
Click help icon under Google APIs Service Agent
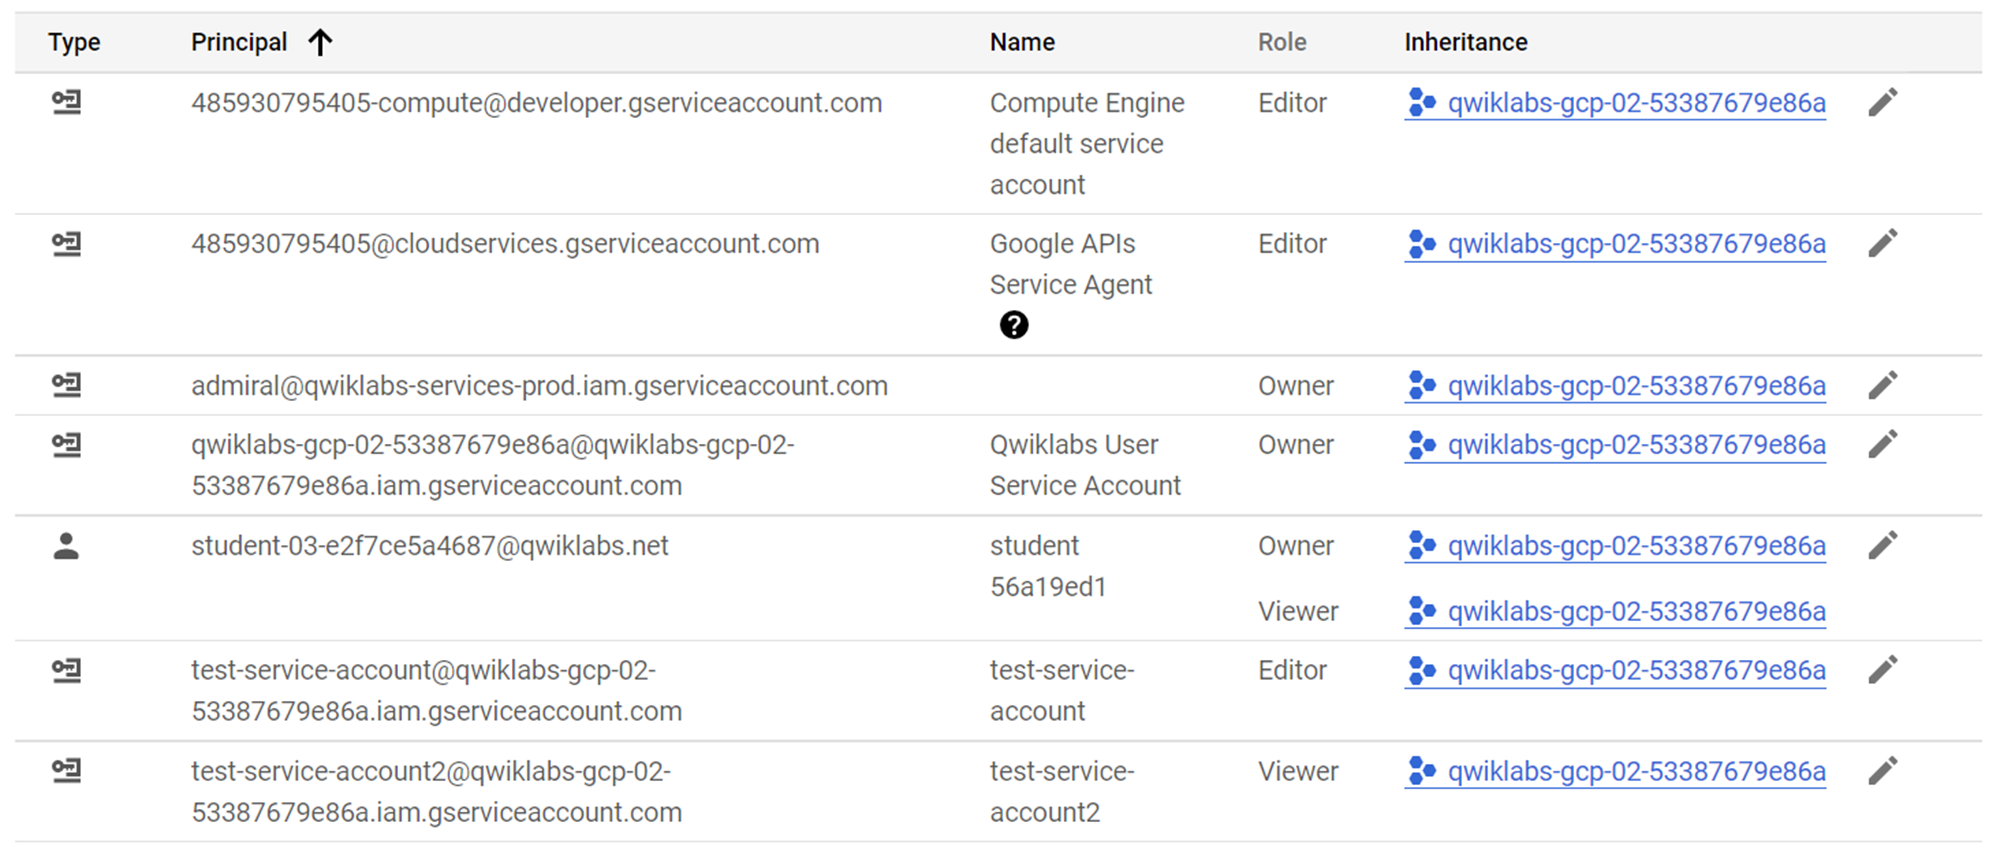click(1013, 325)
